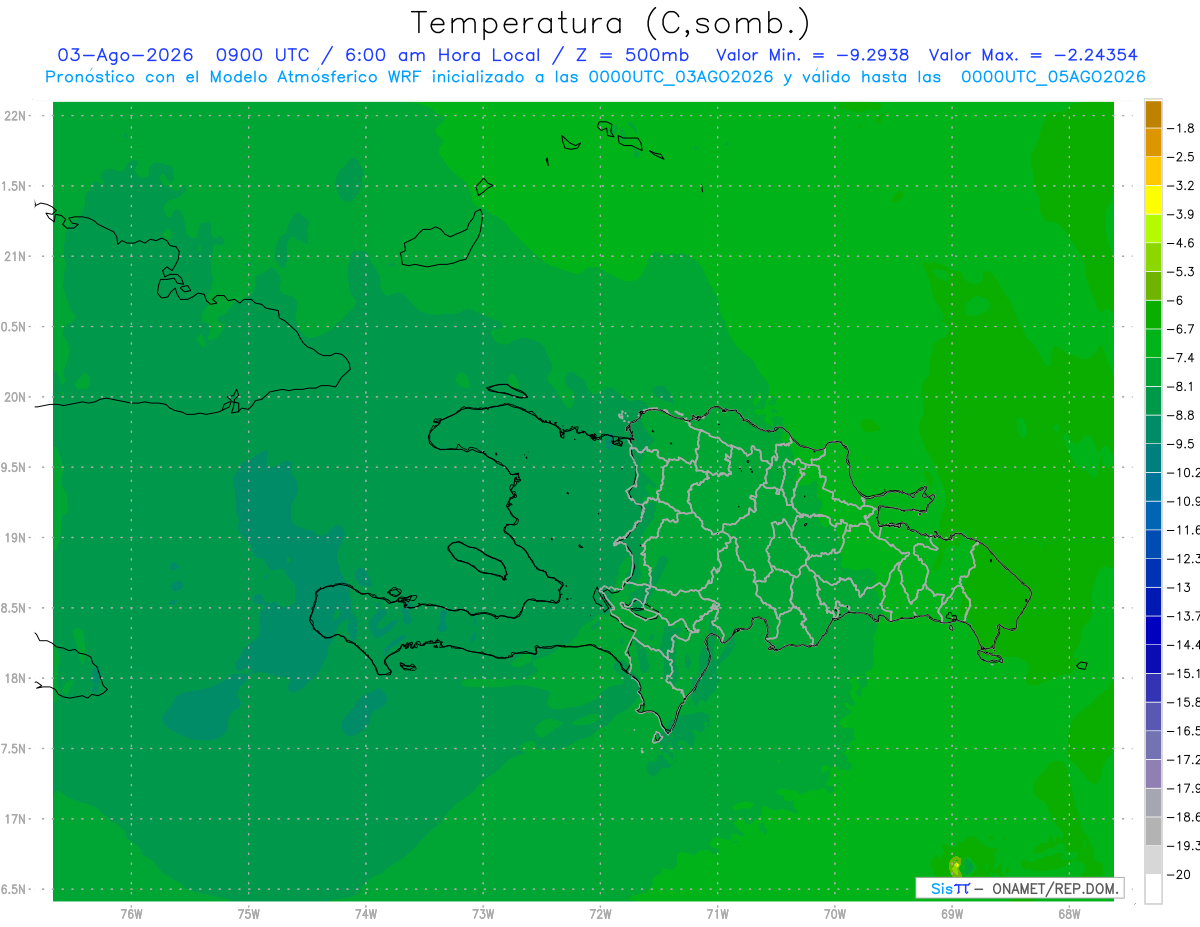Click the "6.5N" latitude label
This screenshot has height=927, width=1200.
coord(15,890)
